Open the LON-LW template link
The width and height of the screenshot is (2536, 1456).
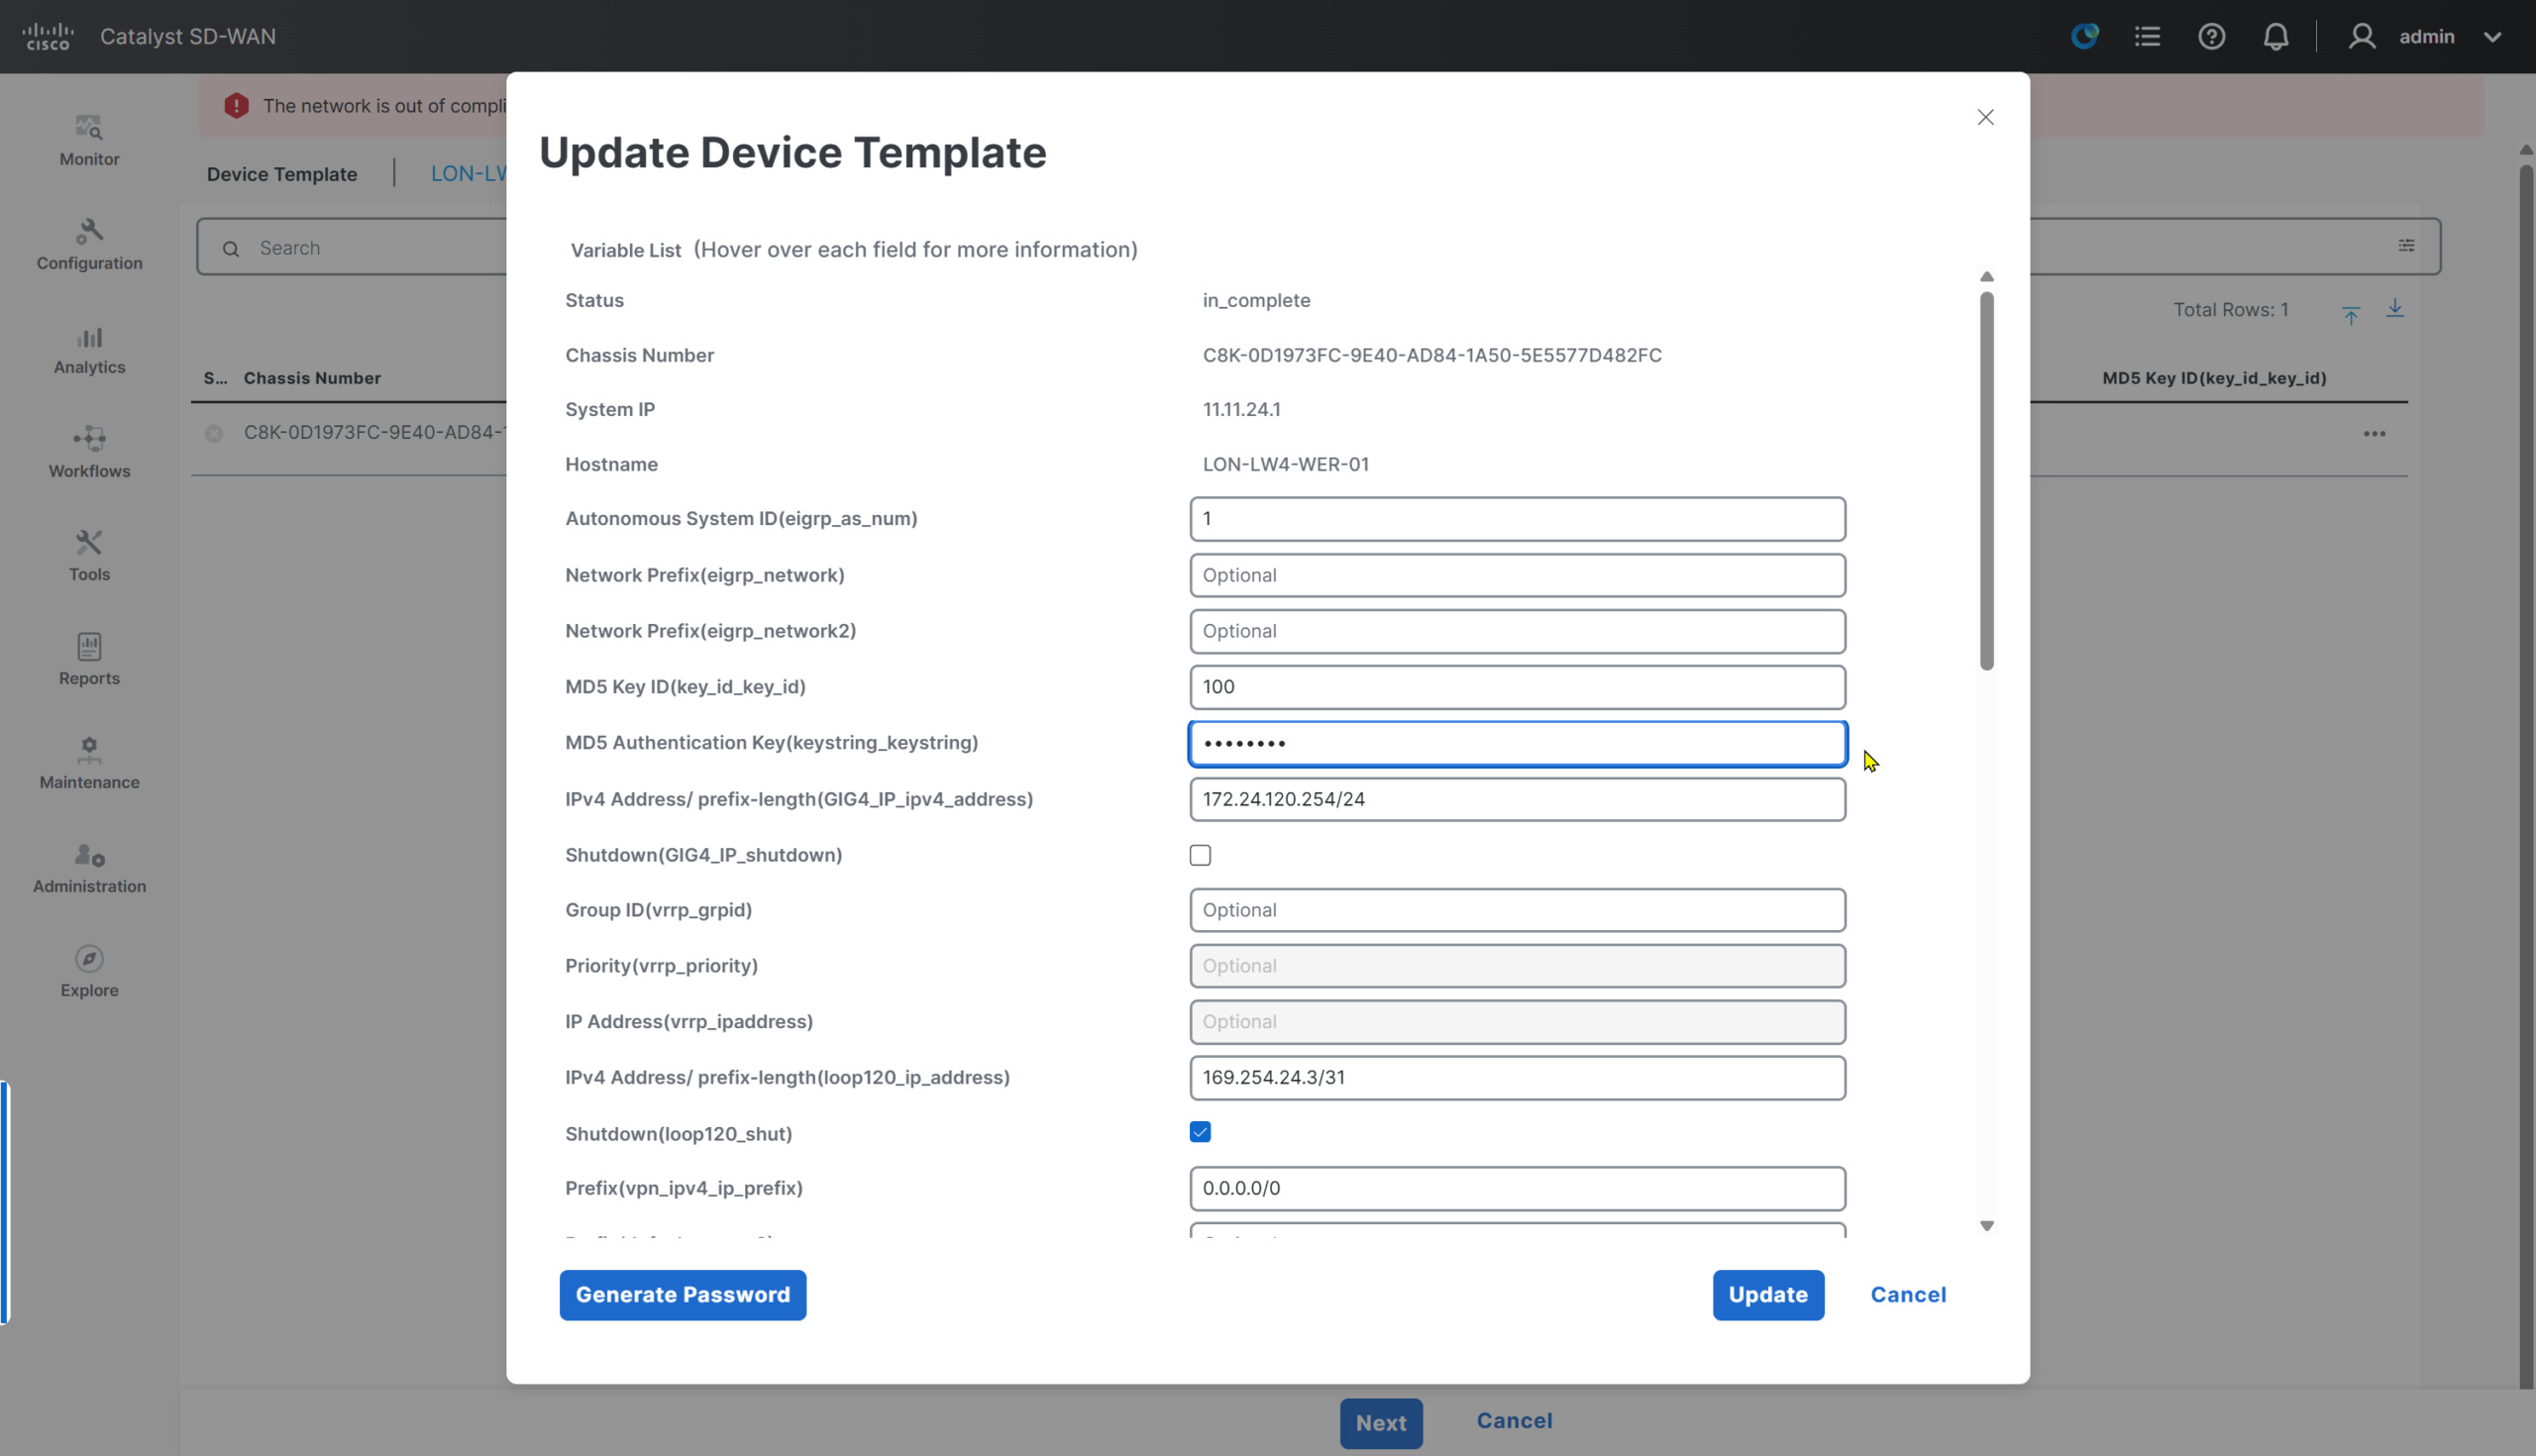468,174
